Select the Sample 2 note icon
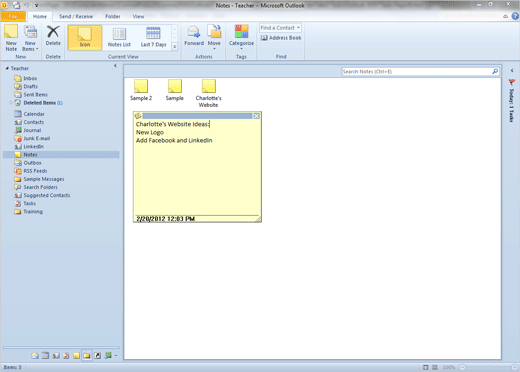 click(x=141, y=90)
